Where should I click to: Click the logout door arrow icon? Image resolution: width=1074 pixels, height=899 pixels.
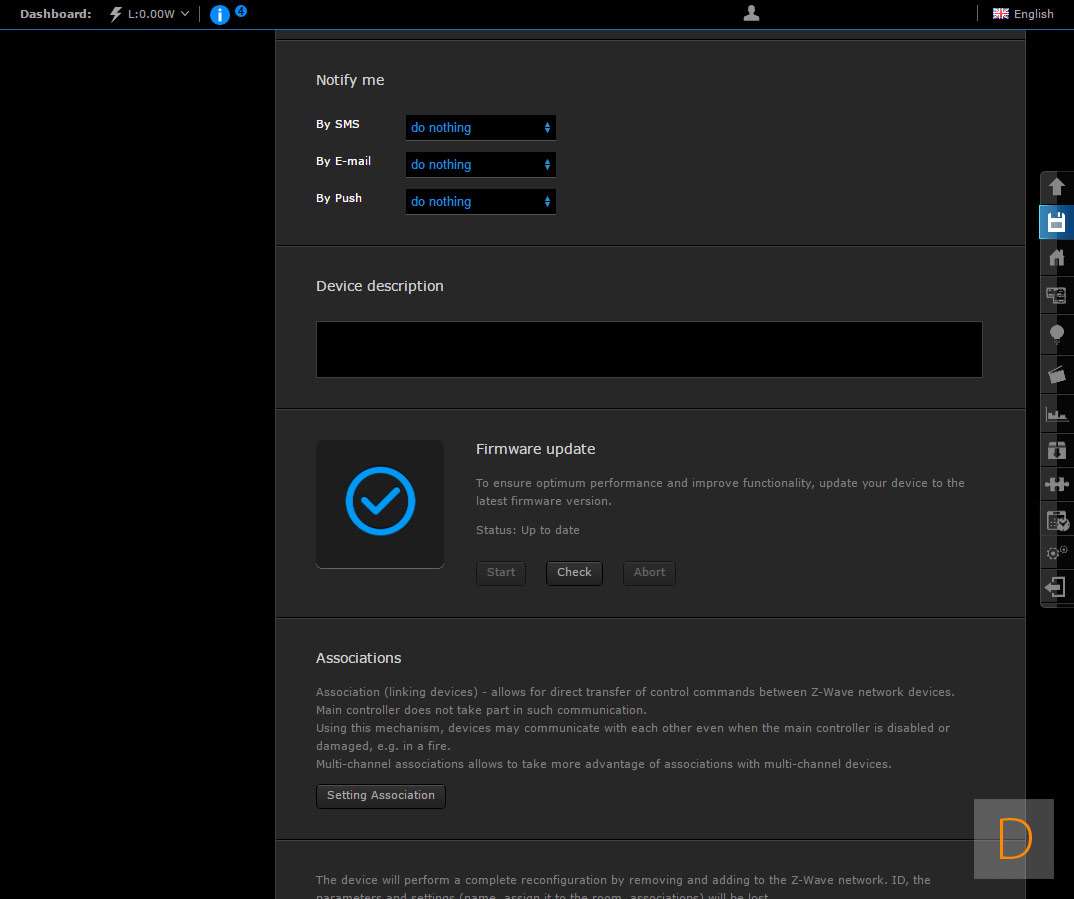pos(1056,587)
